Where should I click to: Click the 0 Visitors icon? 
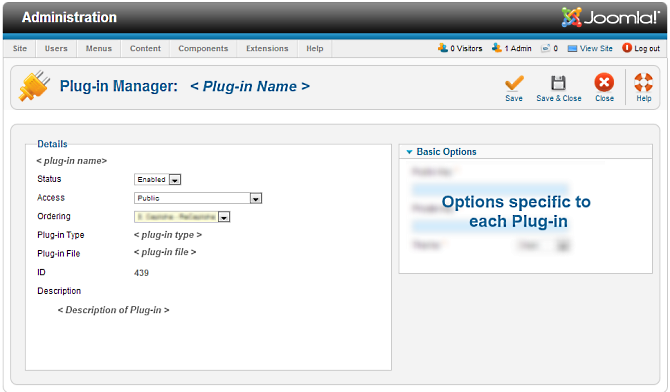coord(443,48)
